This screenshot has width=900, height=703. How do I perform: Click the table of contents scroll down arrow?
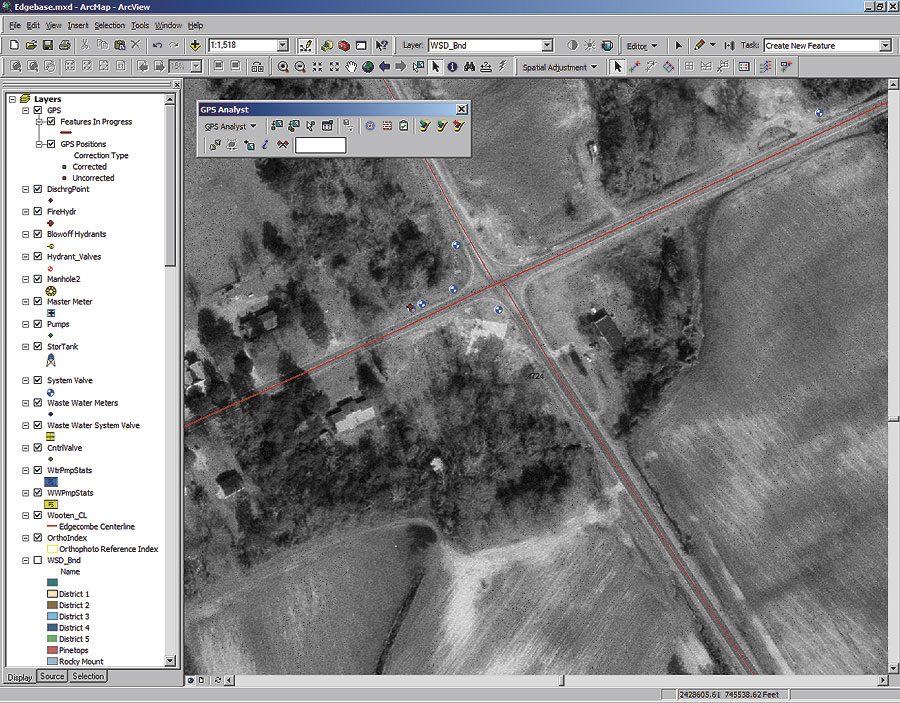170,661
